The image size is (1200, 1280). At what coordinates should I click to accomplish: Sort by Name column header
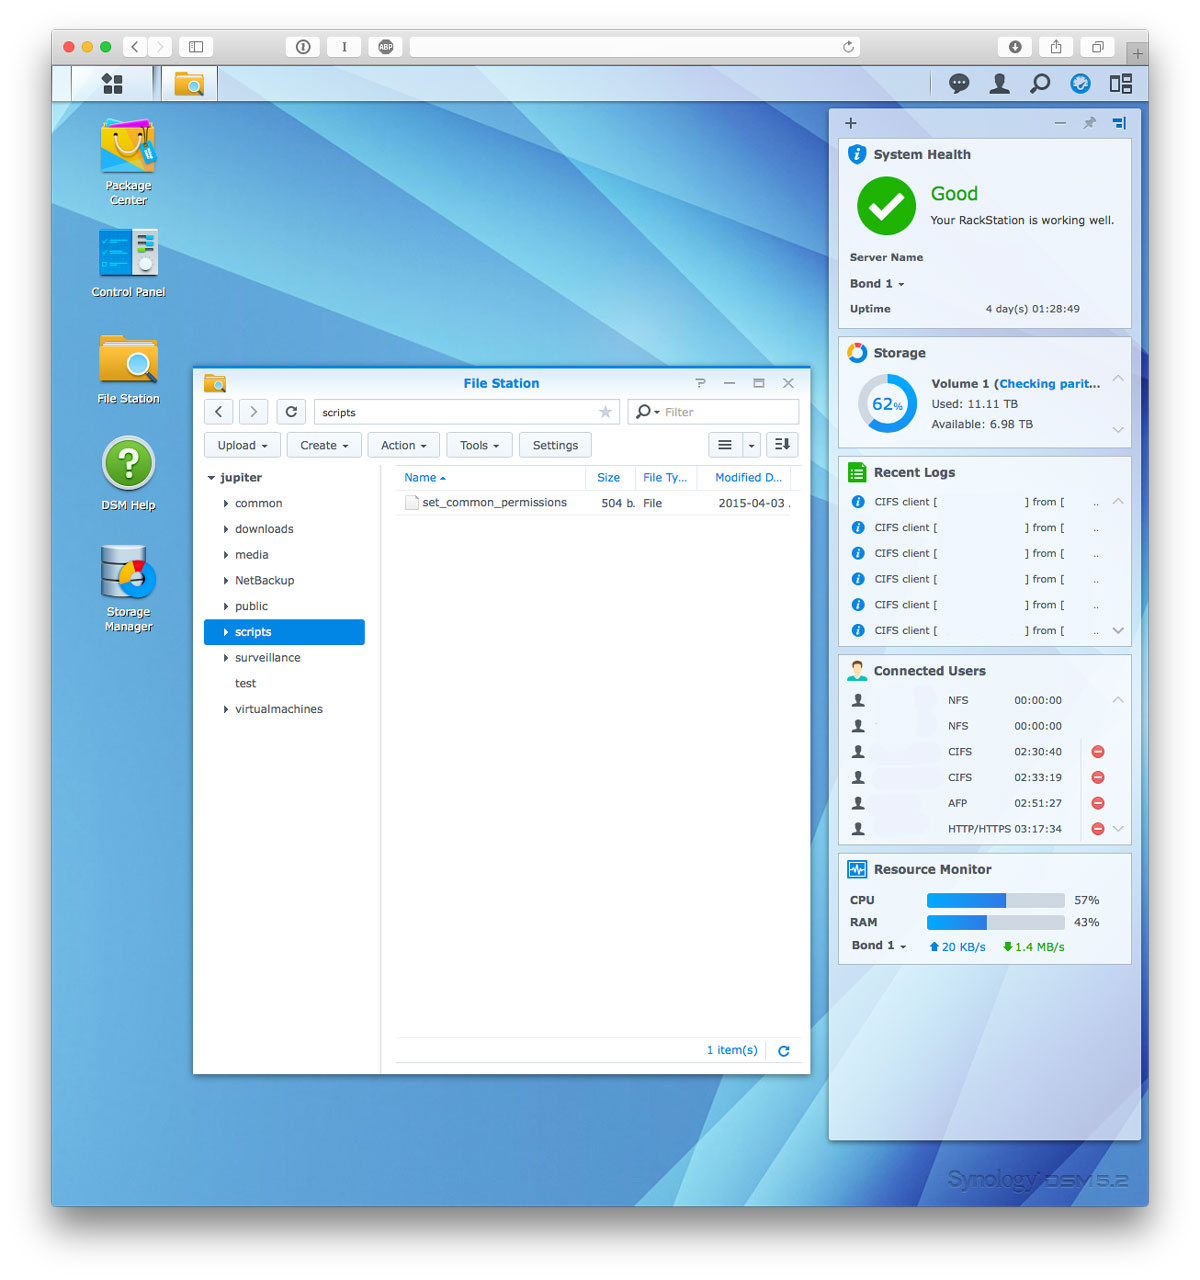490,478
